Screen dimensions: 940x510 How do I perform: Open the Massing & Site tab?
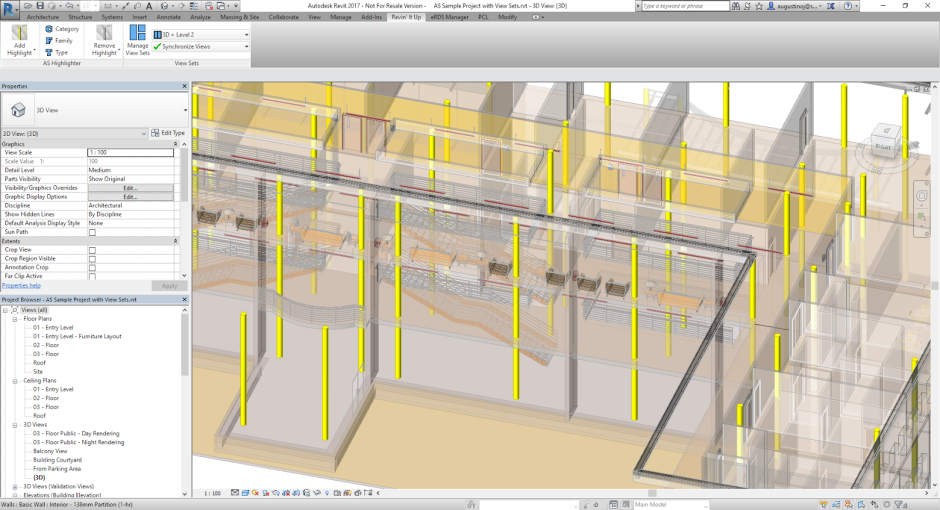[239, 17]
